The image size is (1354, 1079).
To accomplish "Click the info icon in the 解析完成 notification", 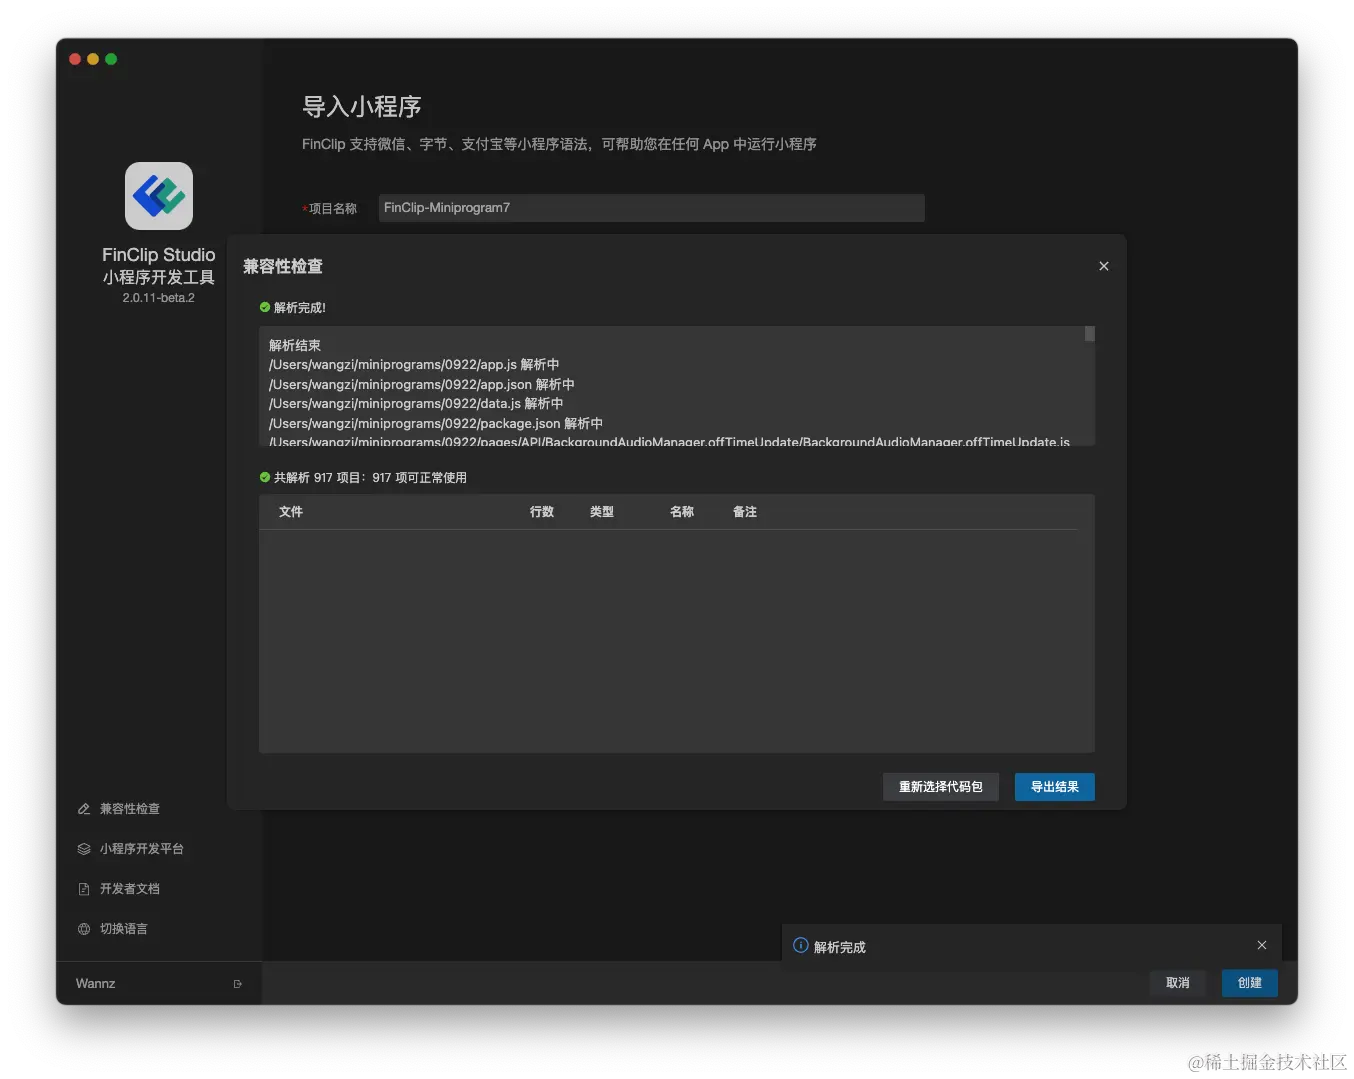I will coord(801,945).
